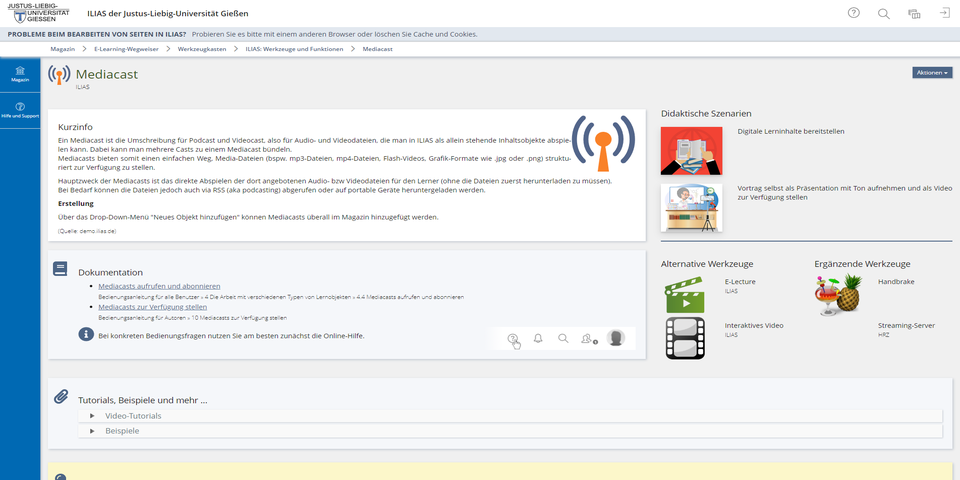Click the paperclip icon beside Tutorials heading
The height and width of the screenshot is (480, 960).
(x=60, y=396)
